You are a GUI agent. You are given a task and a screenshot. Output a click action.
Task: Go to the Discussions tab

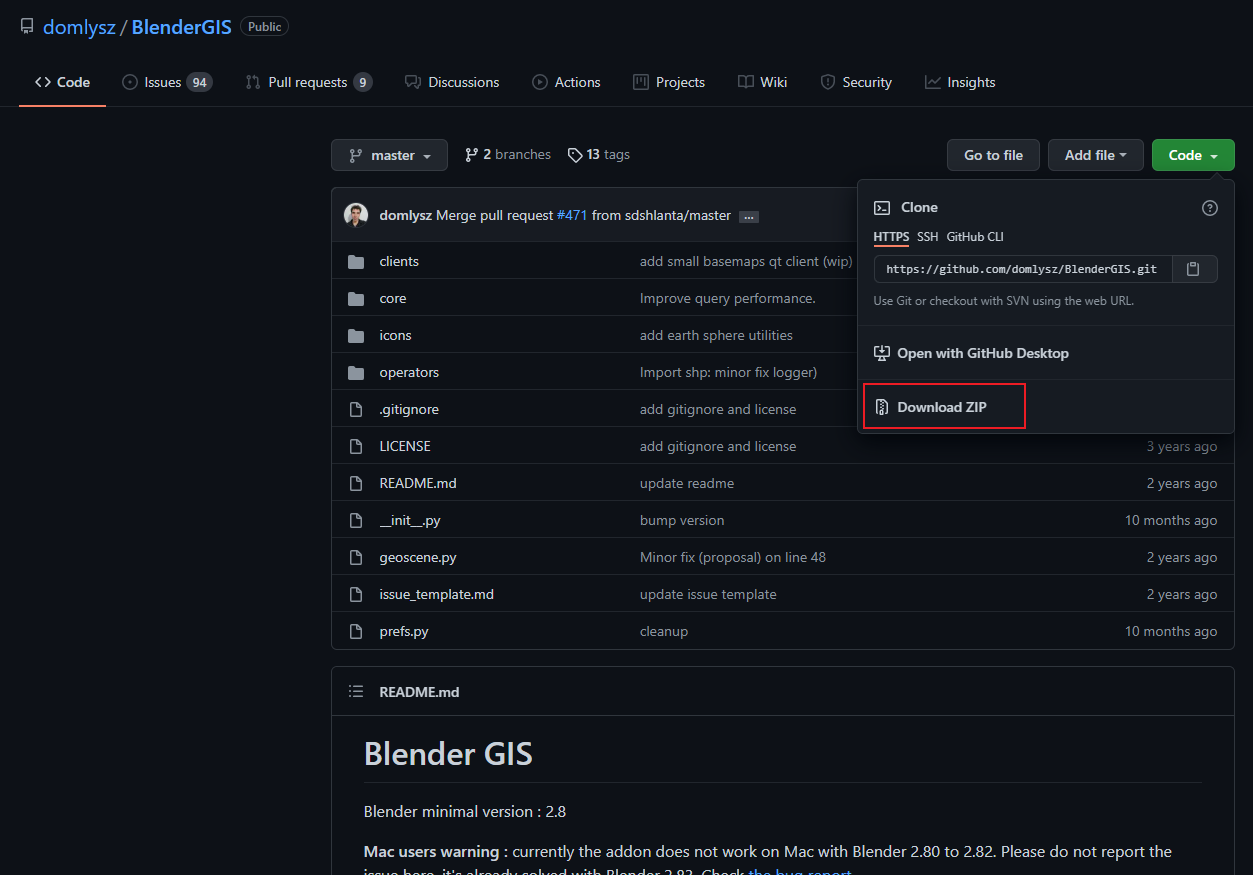pyautogui.click(x=452, y=82)
